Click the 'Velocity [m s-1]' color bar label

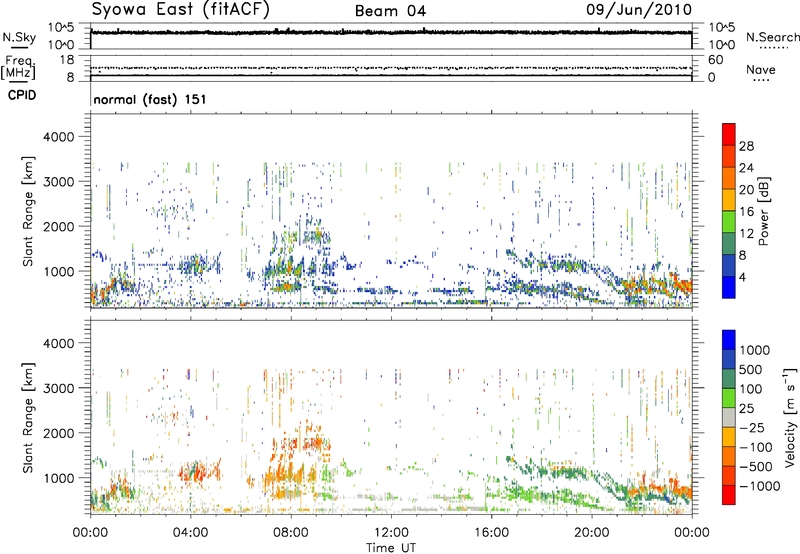790,417
